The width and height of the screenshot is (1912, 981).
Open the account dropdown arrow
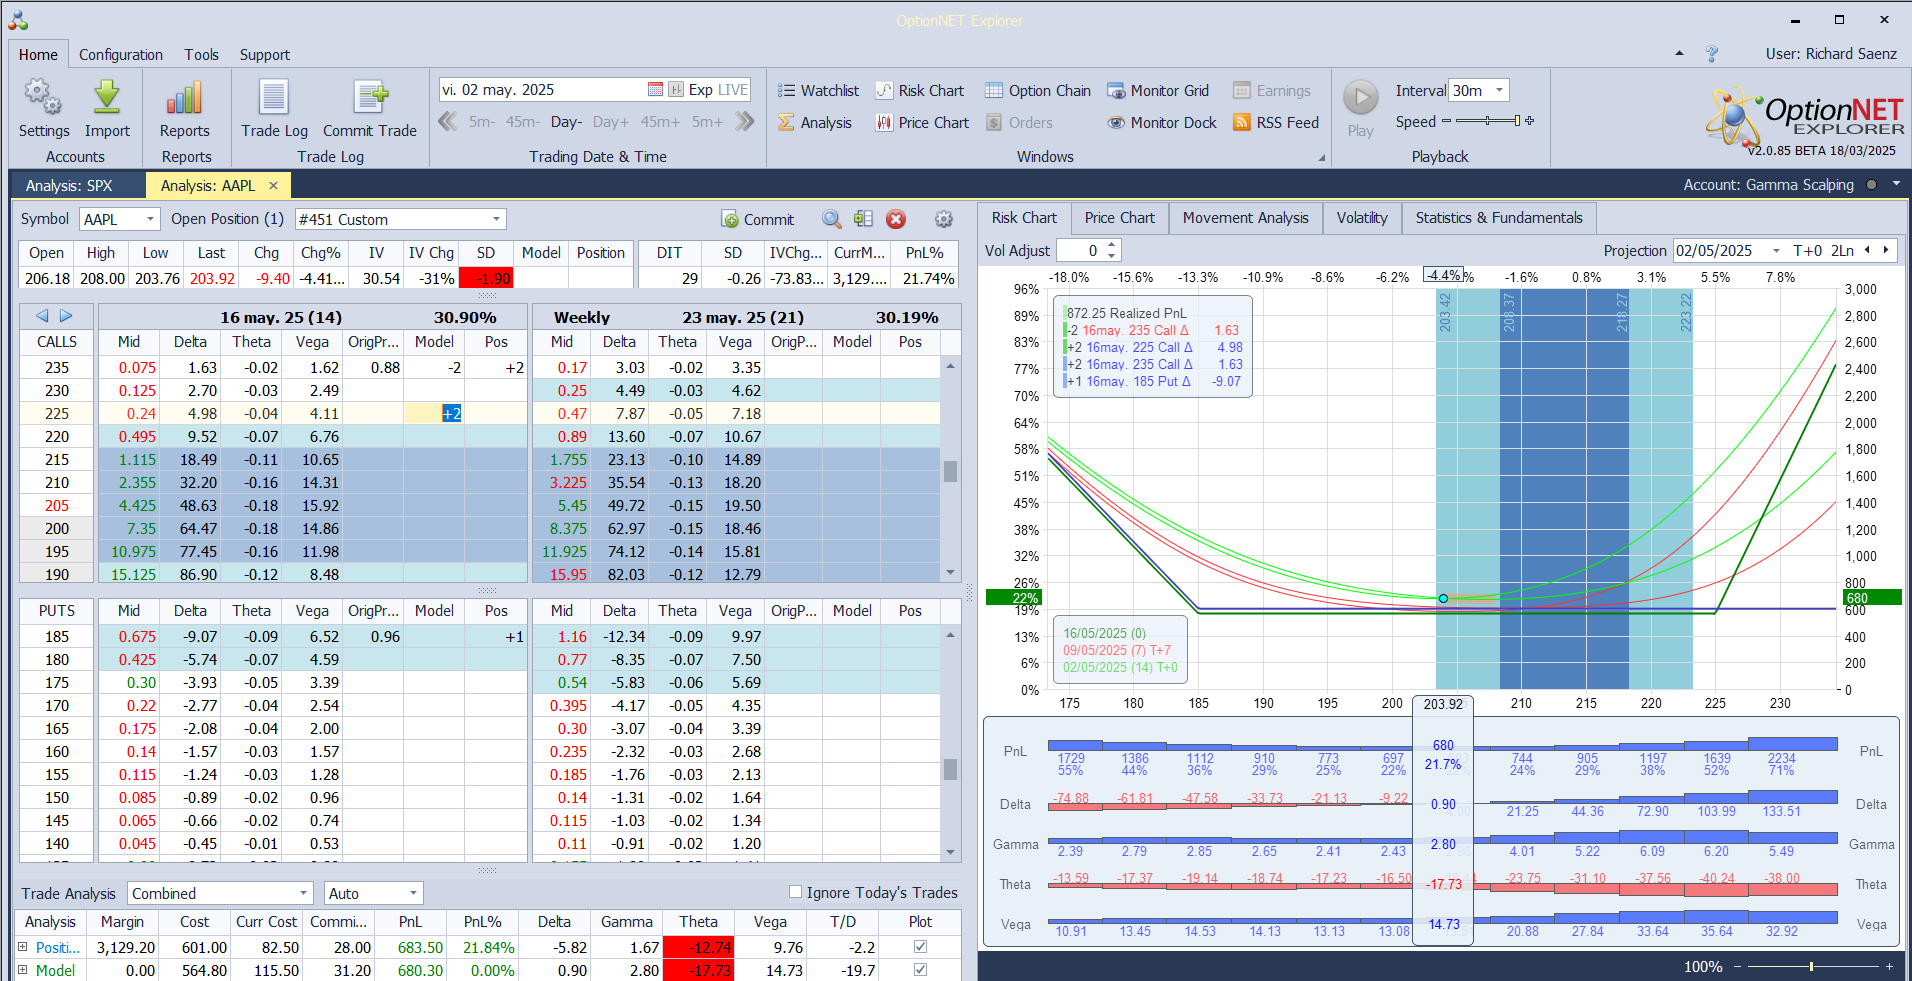[1895, 184]
